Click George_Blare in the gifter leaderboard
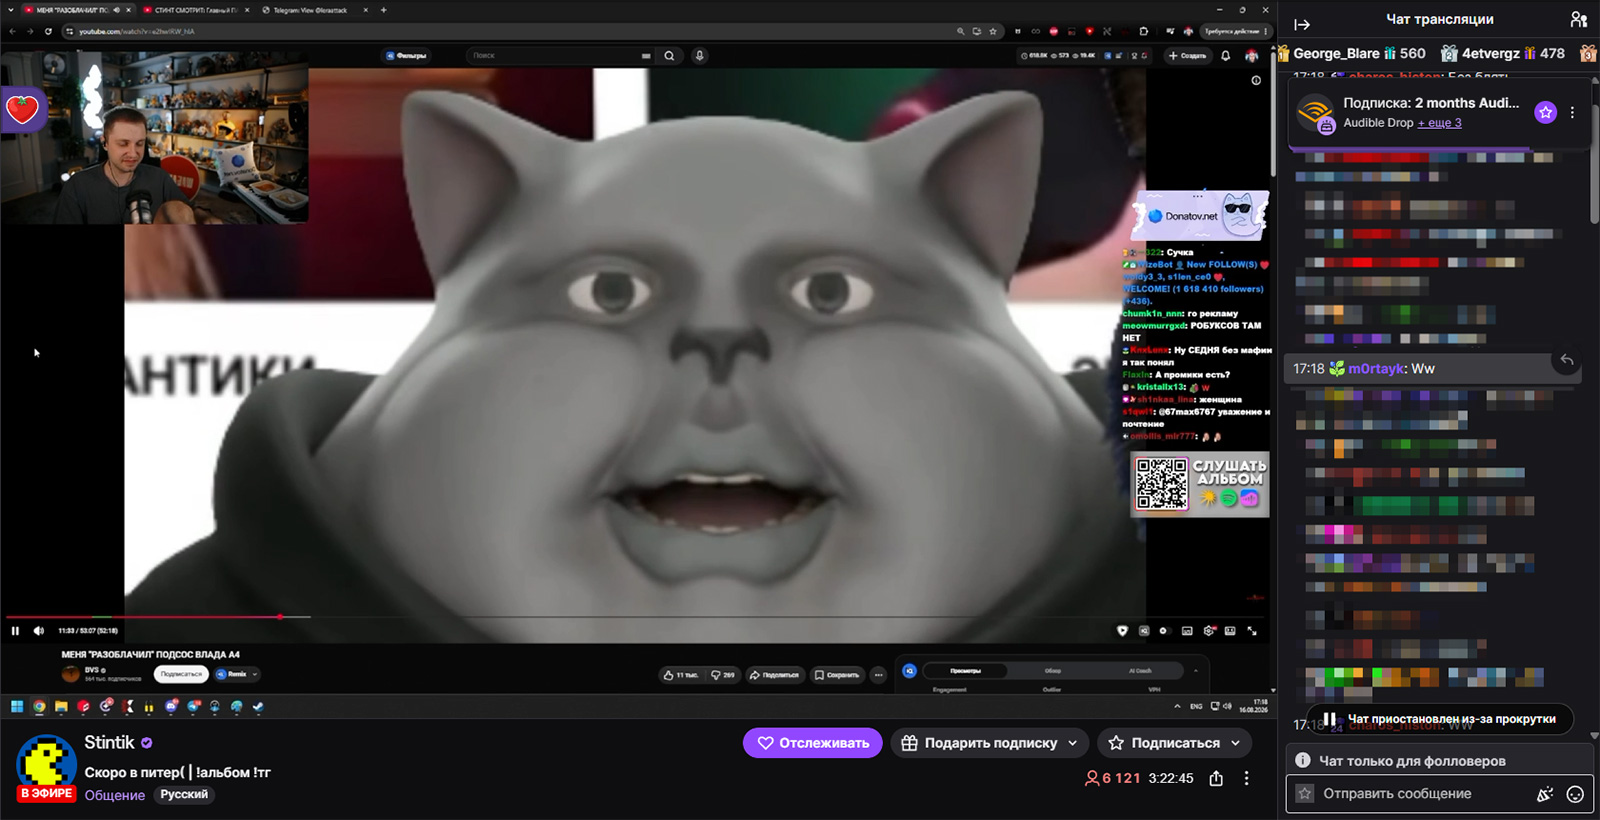Viewport: 1600px width, 820px height. pyautogui.click(x=1336, y=54)
